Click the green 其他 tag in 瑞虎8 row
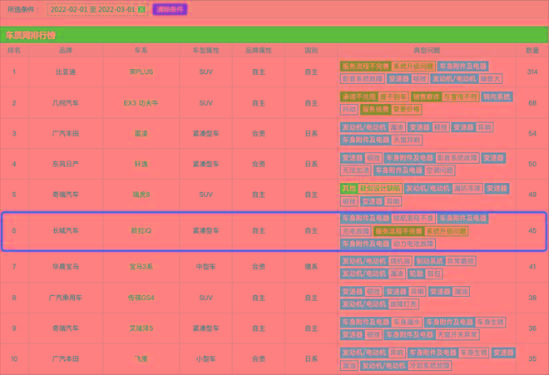The width and height of the screenshot is (549, 375). (349, 188)
